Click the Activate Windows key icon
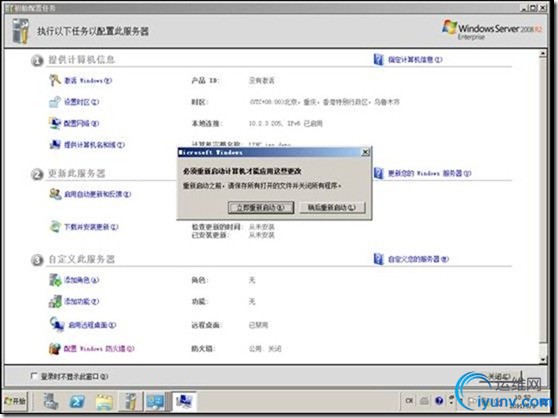Viewport: 558px width, 418px height. tap(55, 80)
